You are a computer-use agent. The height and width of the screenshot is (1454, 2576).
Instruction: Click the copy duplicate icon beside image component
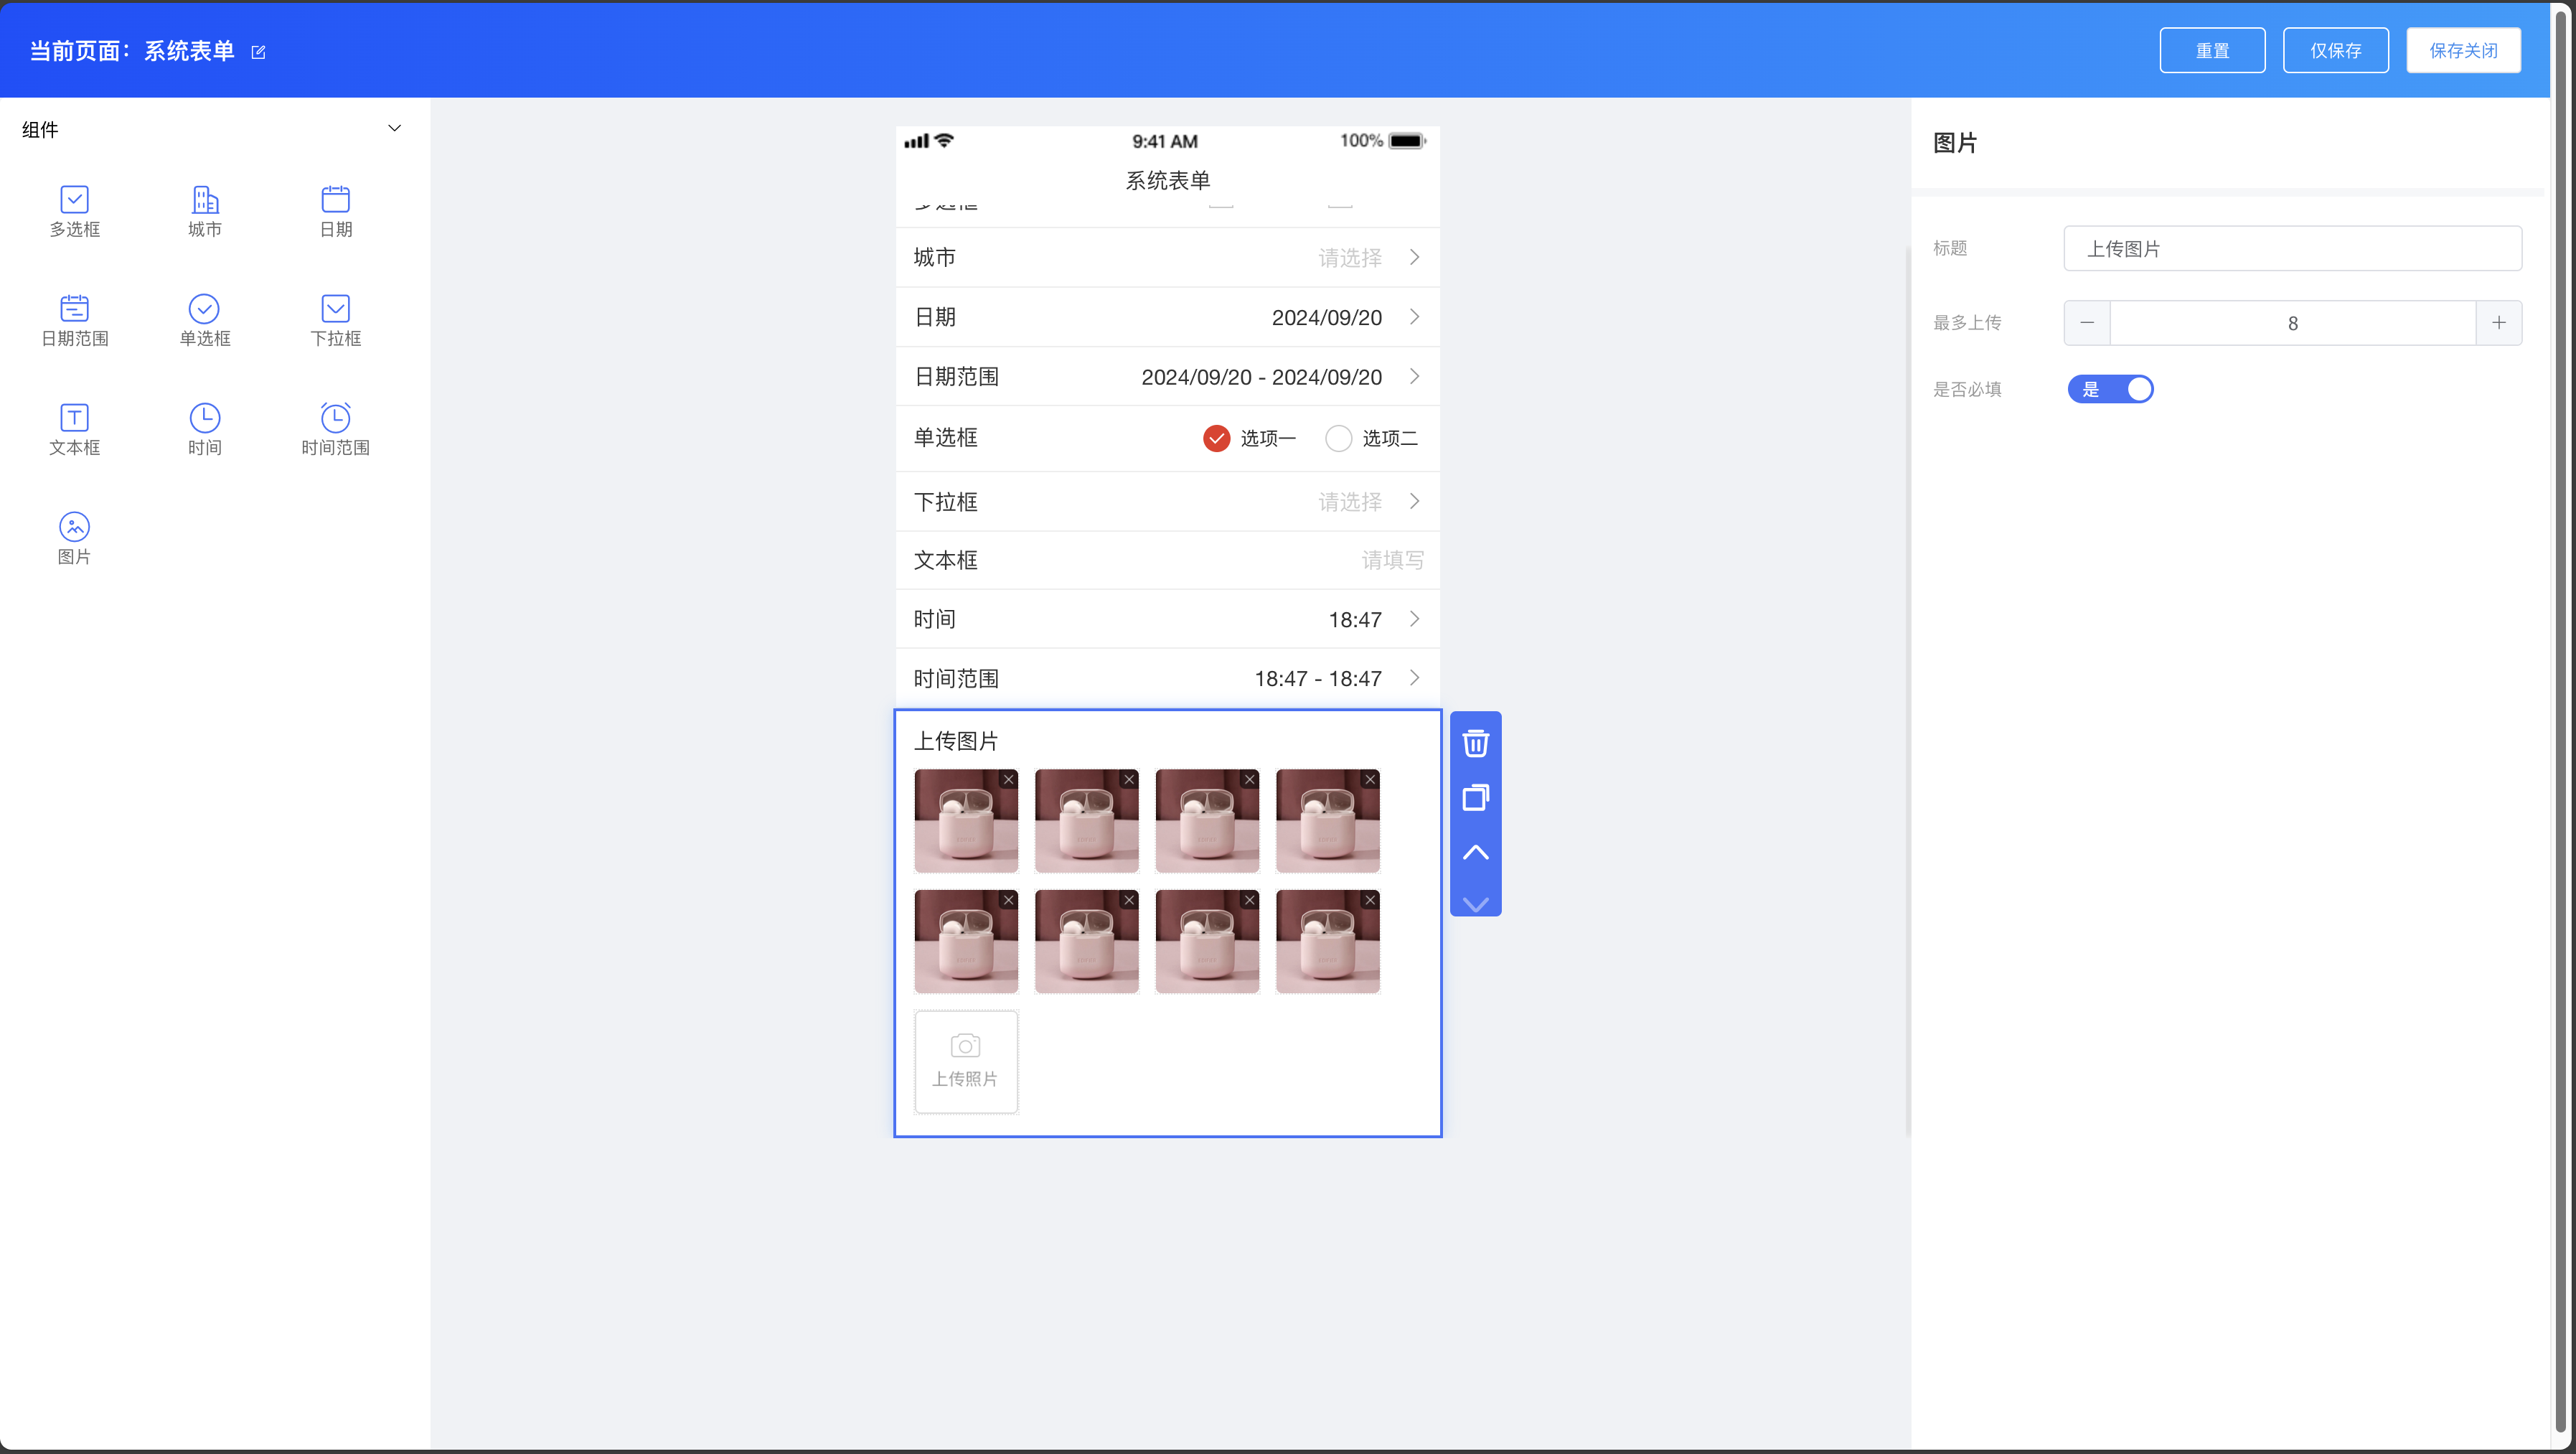[1475, 797]
